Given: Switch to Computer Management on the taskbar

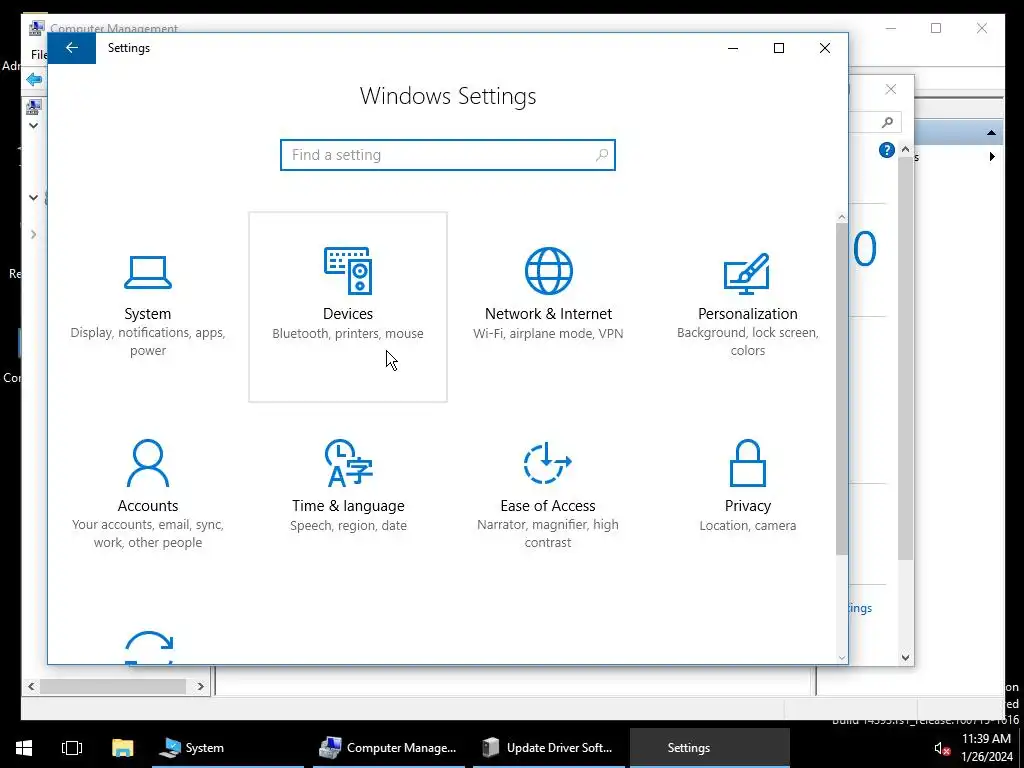Looking at the screenshot, I should (x=389, y=748).
